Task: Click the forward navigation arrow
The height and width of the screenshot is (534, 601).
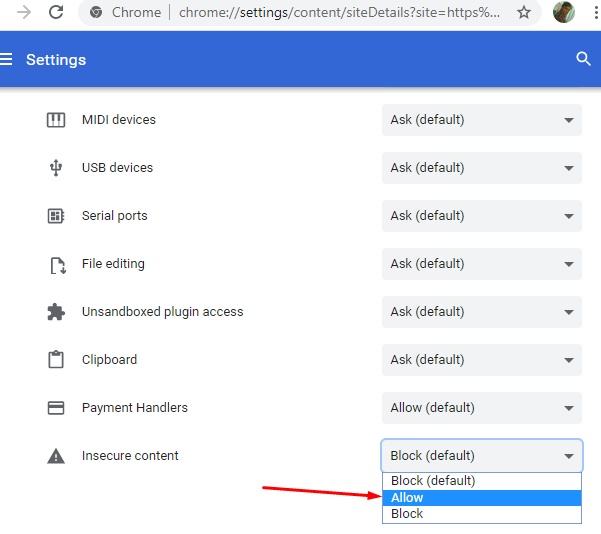Action: click(x=24, y=12)
